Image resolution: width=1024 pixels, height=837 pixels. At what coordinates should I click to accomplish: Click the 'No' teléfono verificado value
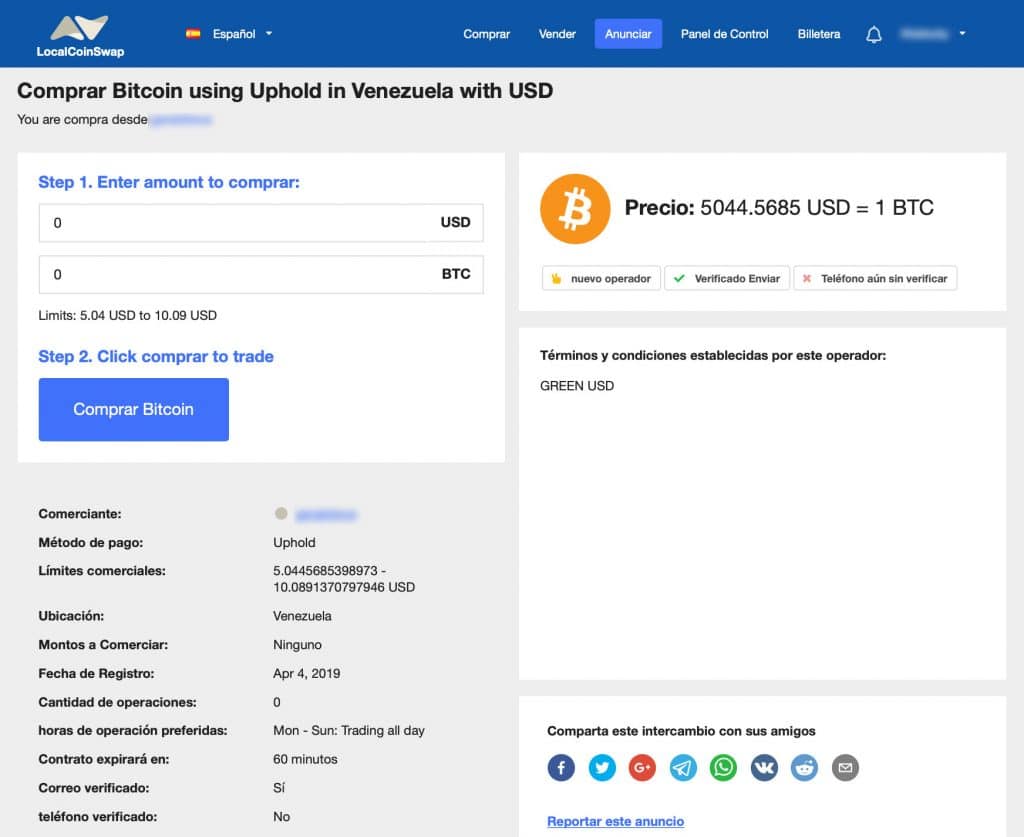point(281,817)
